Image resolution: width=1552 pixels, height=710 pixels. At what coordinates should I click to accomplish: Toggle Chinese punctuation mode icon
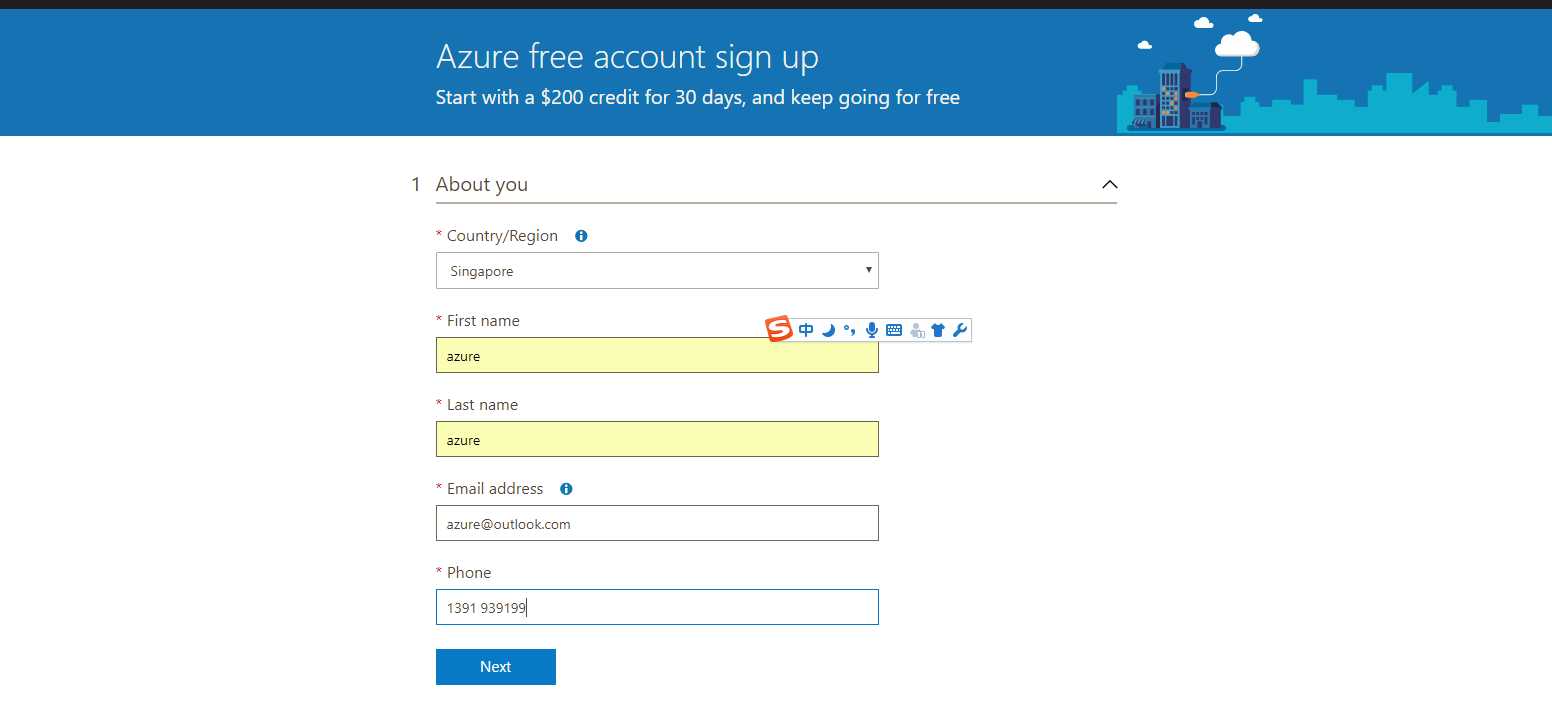point(849,330)
